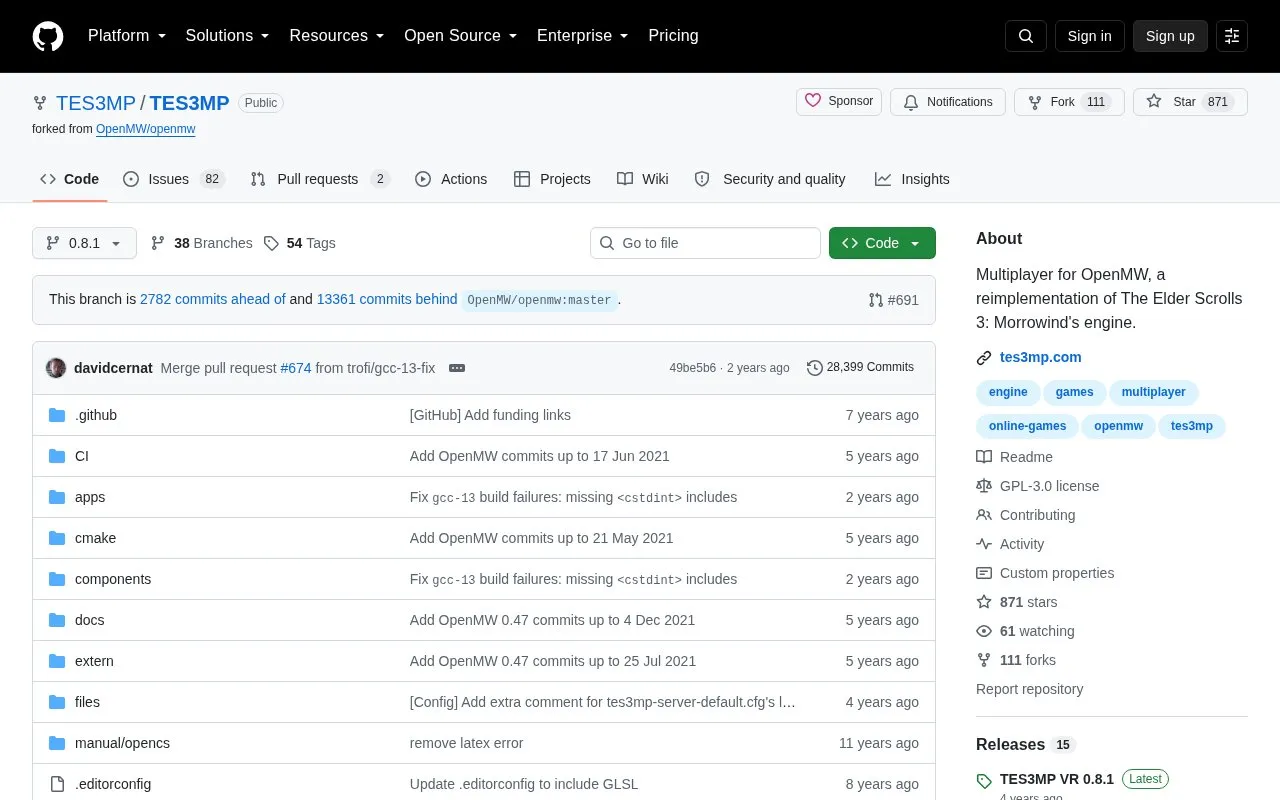Screen dimensions: 1280x800
Task: Open the green Code dropdown button
Action: tap(882, 243)
